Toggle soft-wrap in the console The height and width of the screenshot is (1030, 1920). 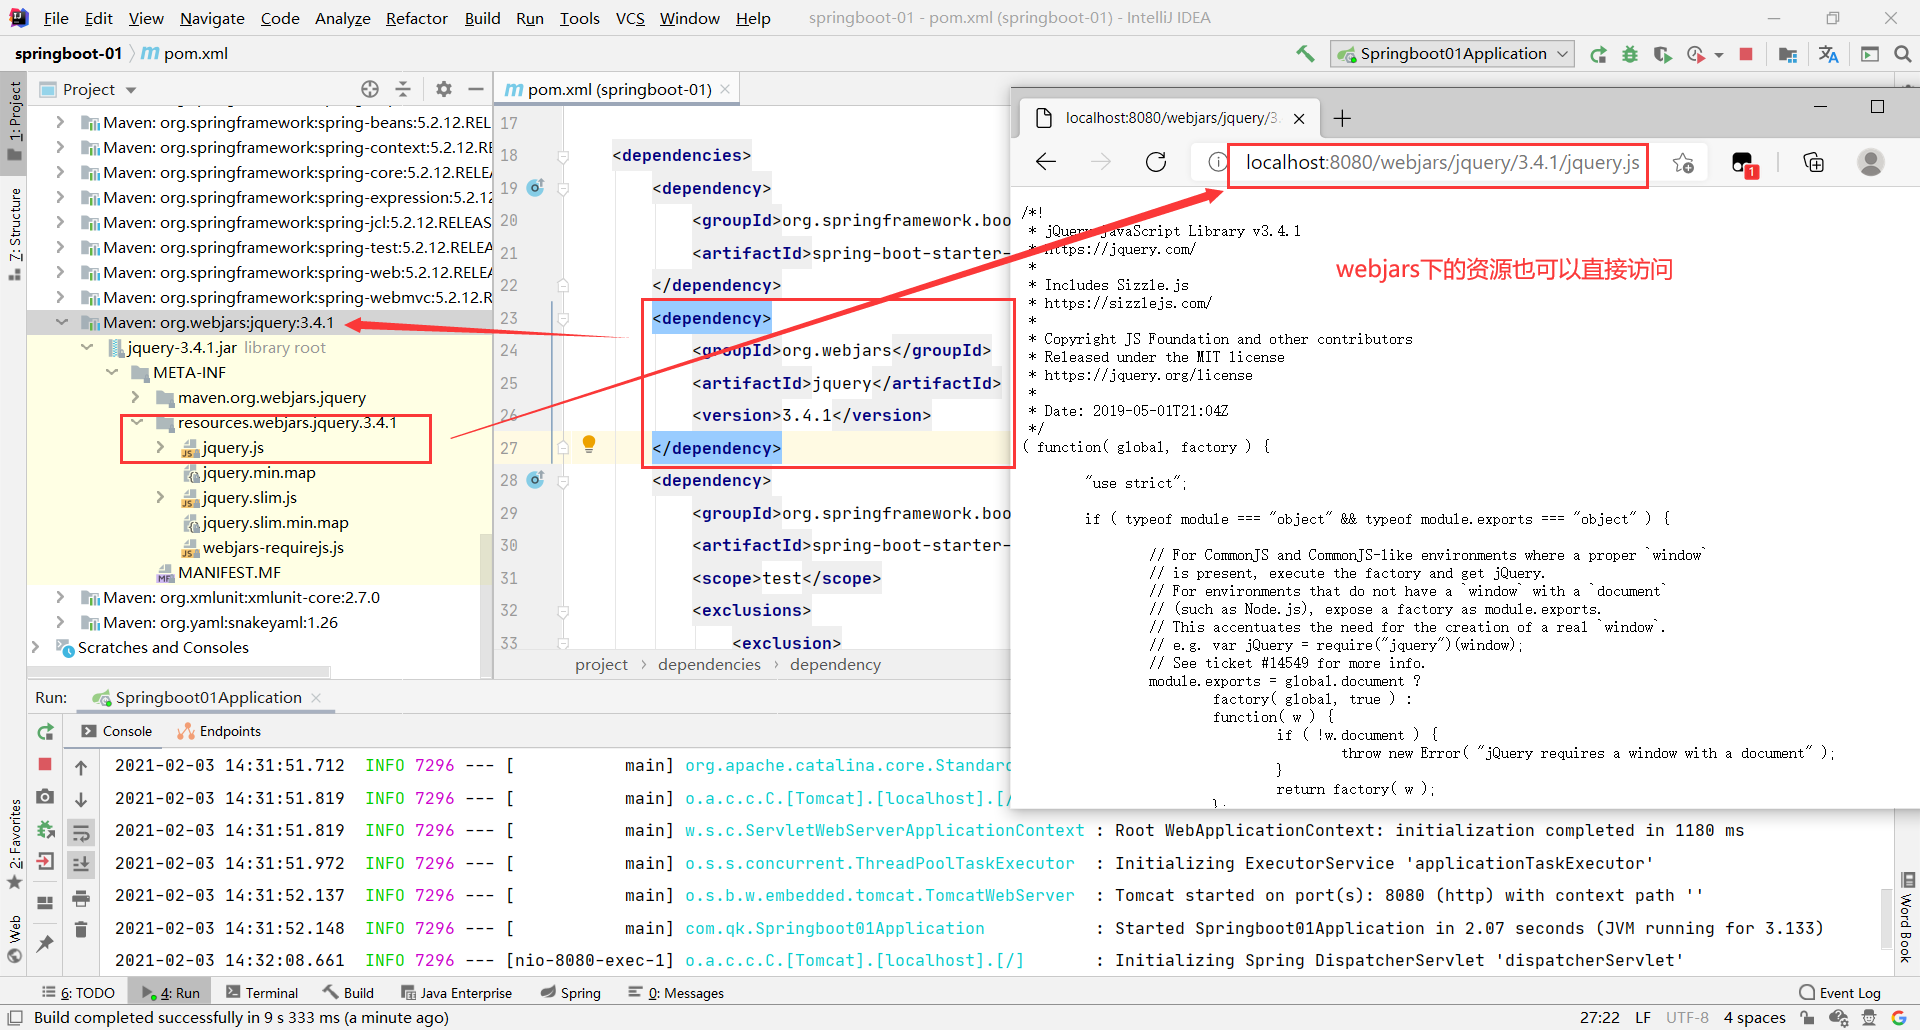pyautogui.click(x=81, y=831)
